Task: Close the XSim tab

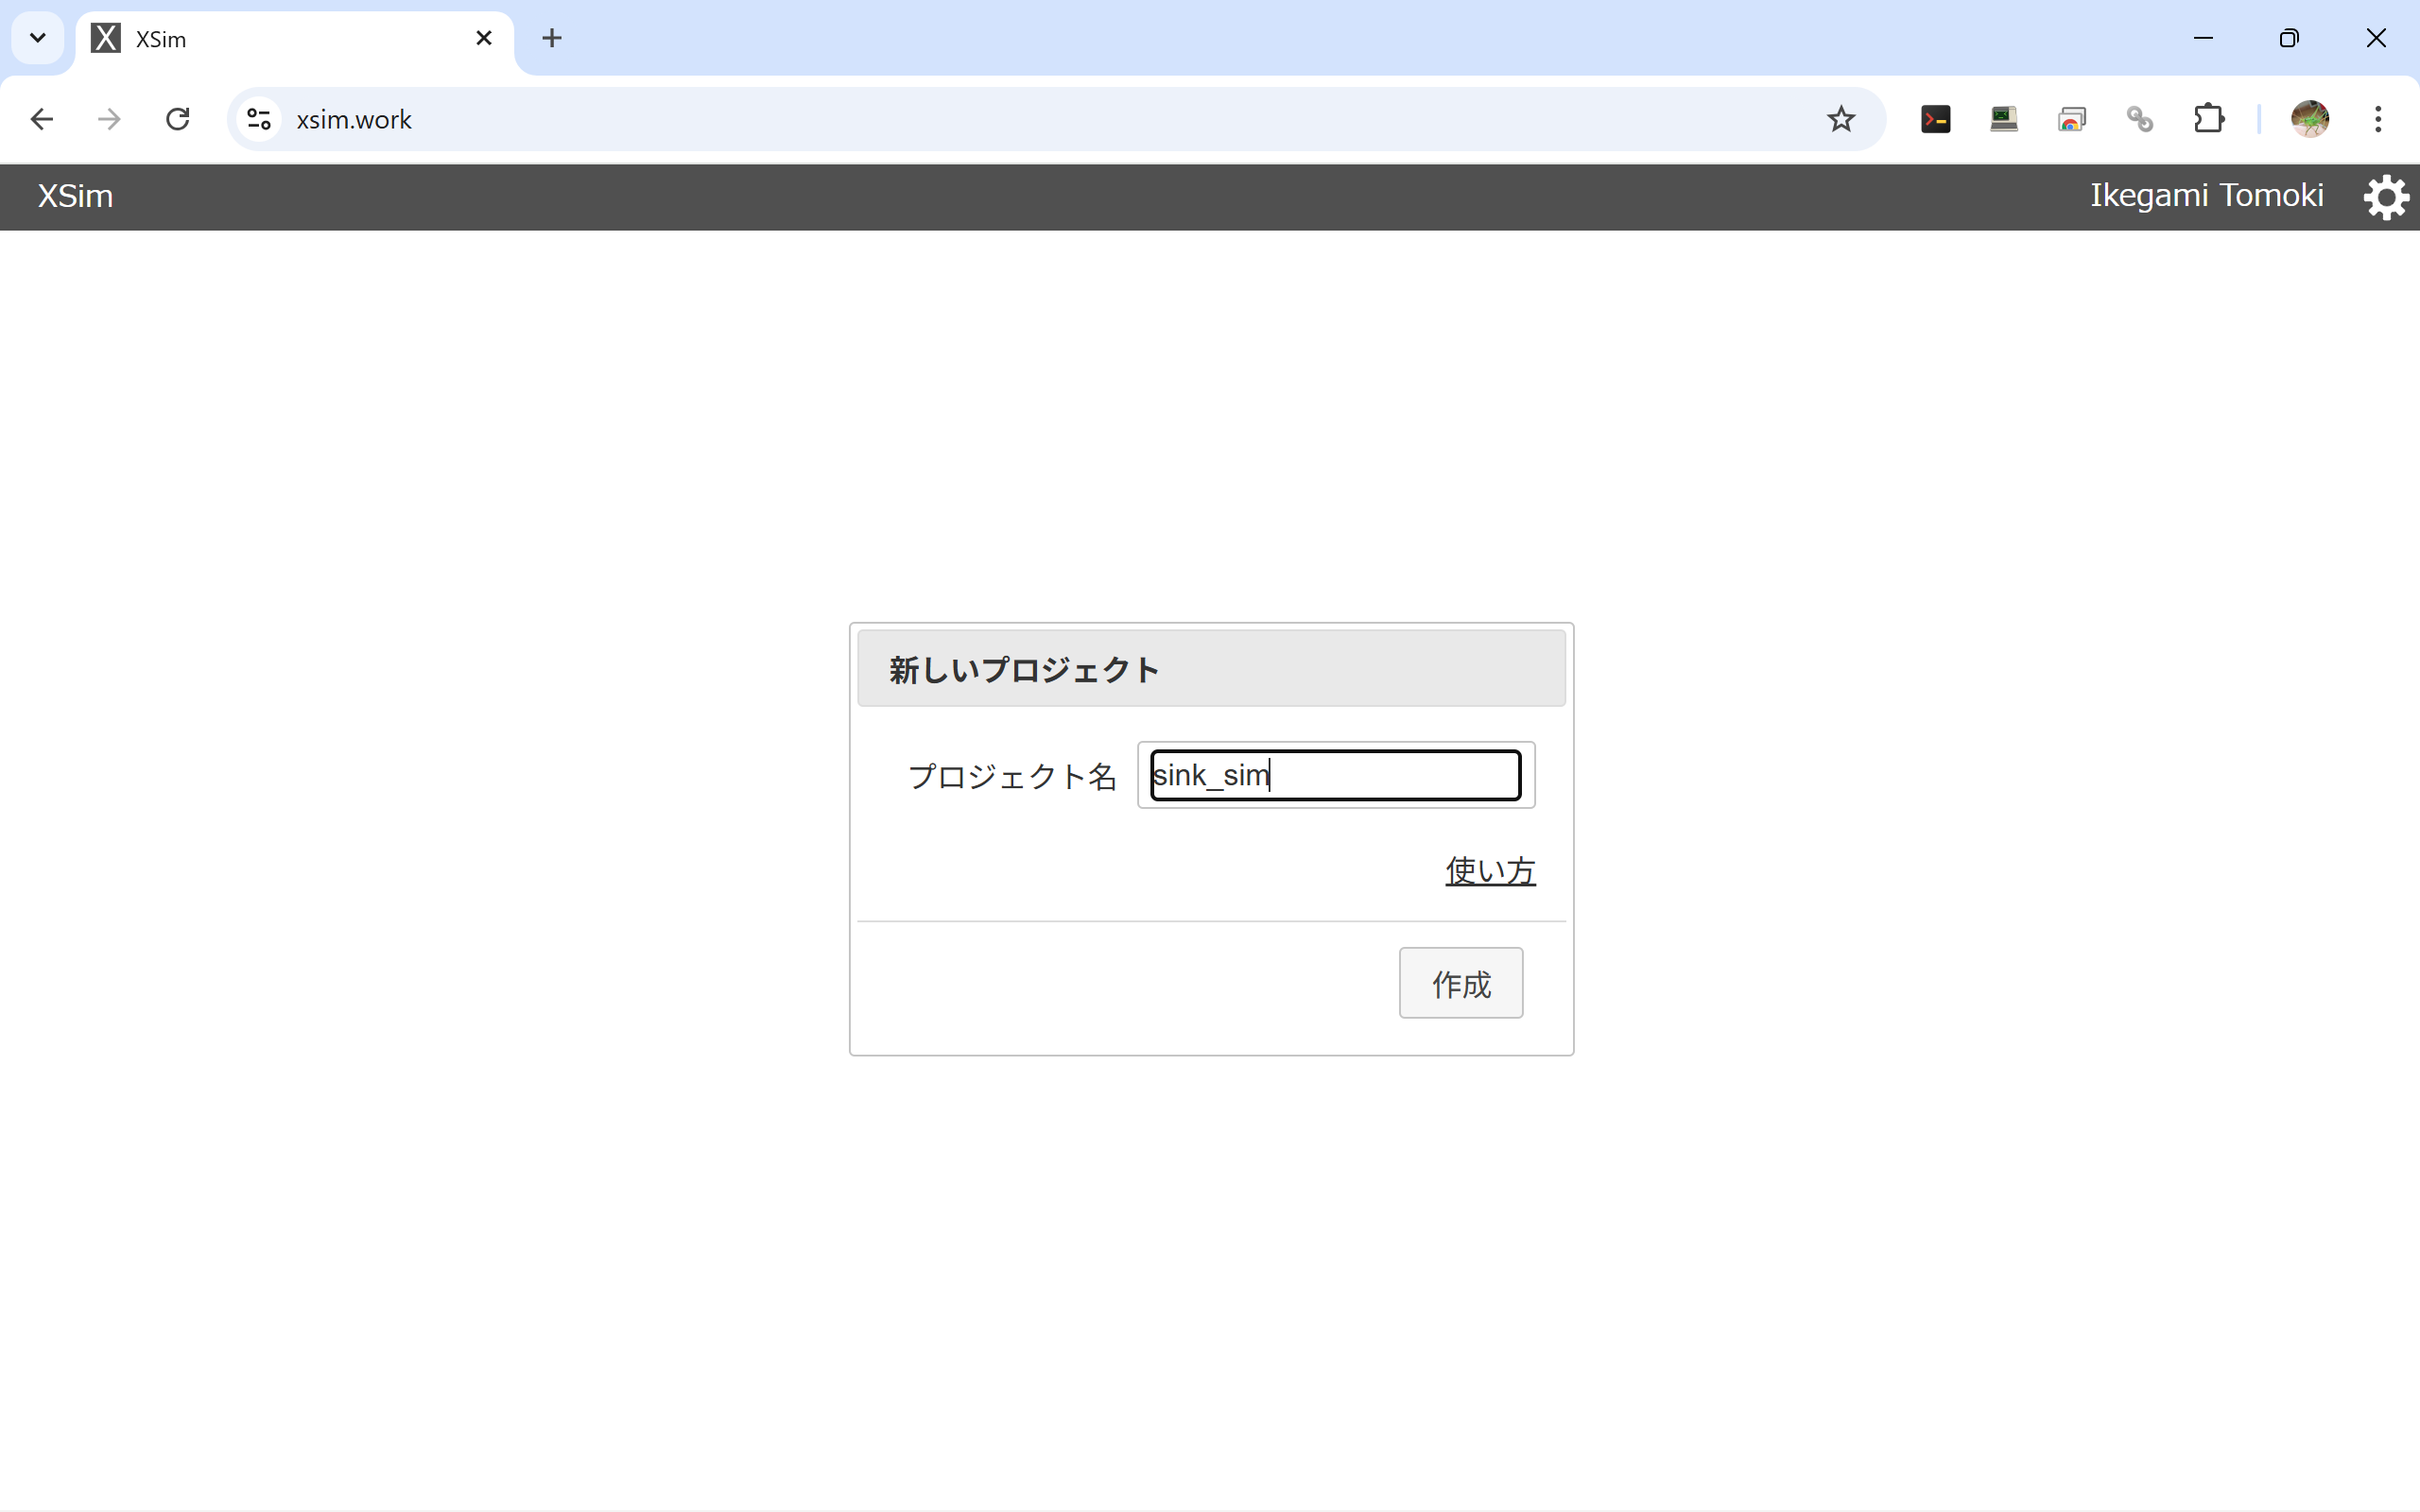Action: (484, 38)
